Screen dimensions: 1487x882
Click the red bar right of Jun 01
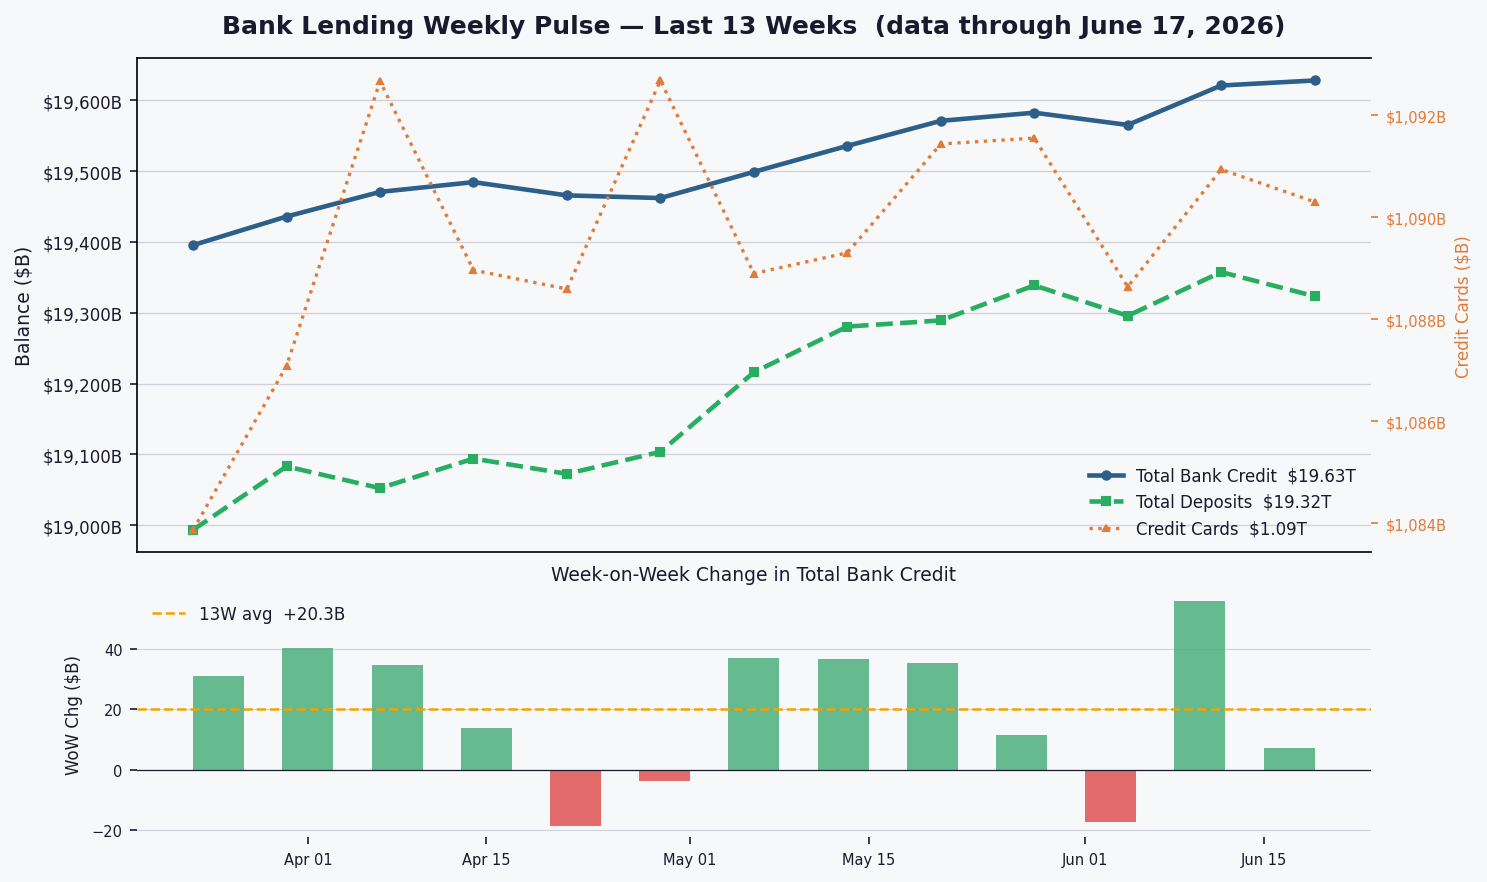click(x=1110, y=796)
